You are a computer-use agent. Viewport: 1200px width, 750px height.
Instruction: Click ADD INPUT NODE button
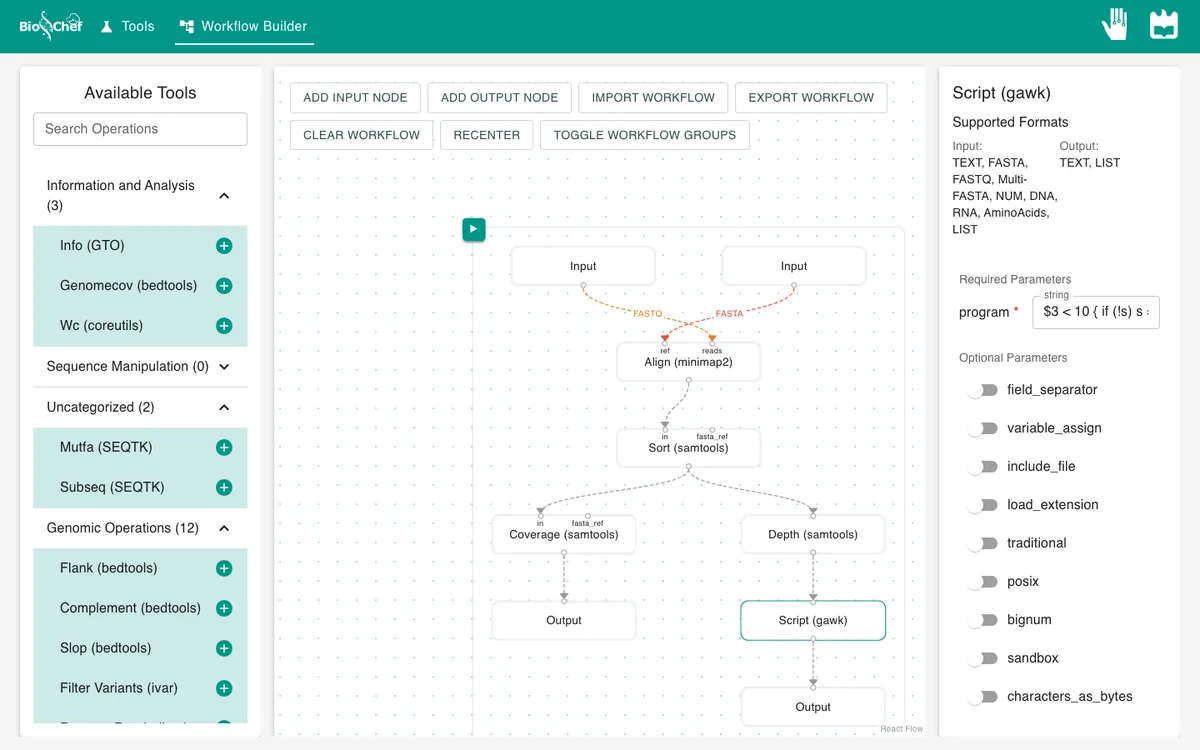pos(355,98)
